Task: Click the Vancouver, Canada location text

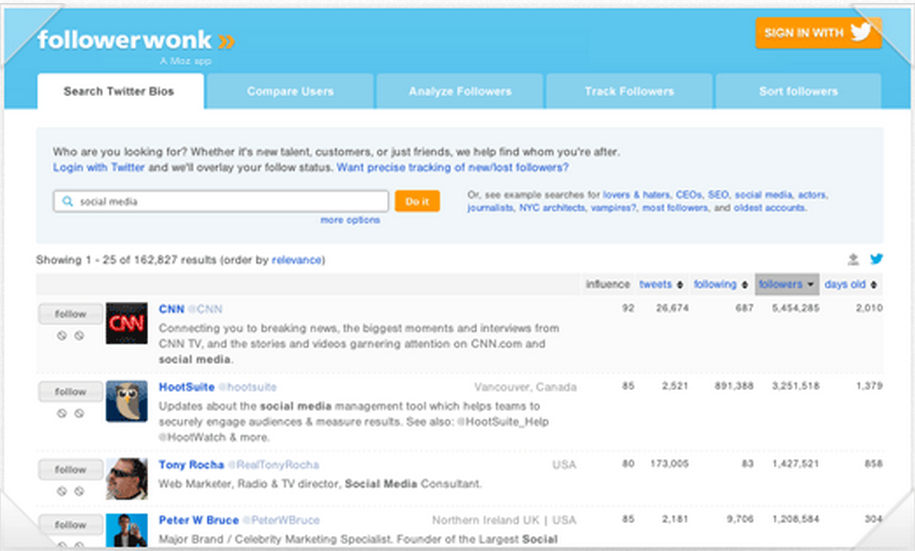Action: coord(525,387)
